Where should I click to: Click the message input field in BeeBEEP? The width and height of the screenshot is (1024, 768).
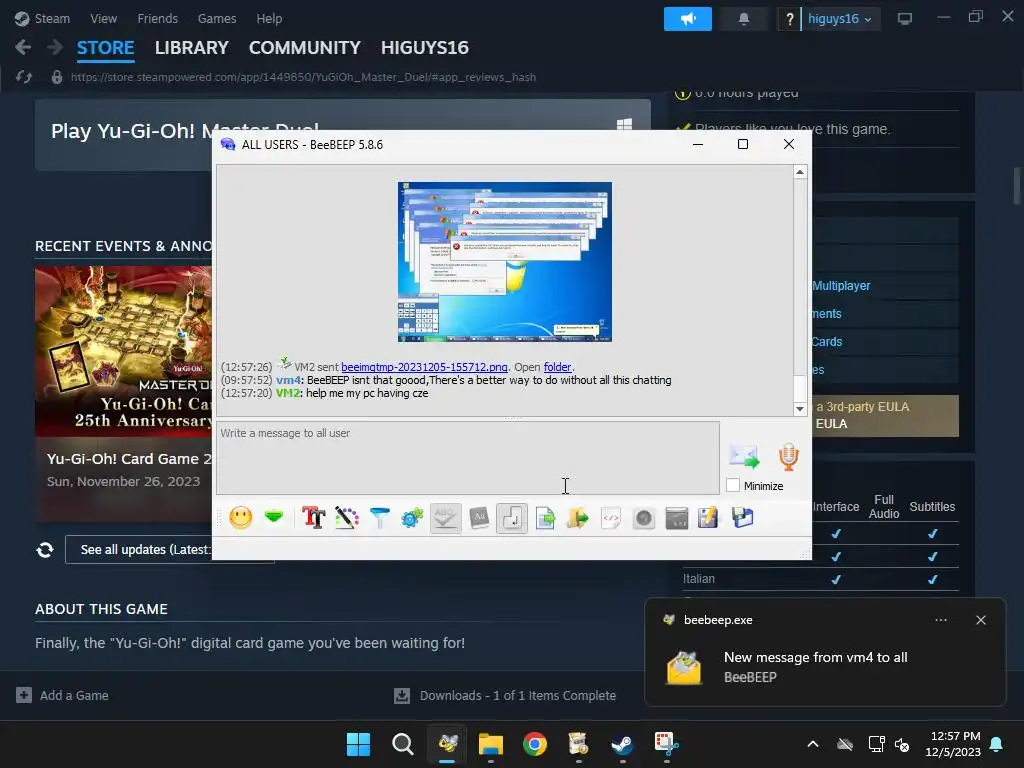point(468,458)
